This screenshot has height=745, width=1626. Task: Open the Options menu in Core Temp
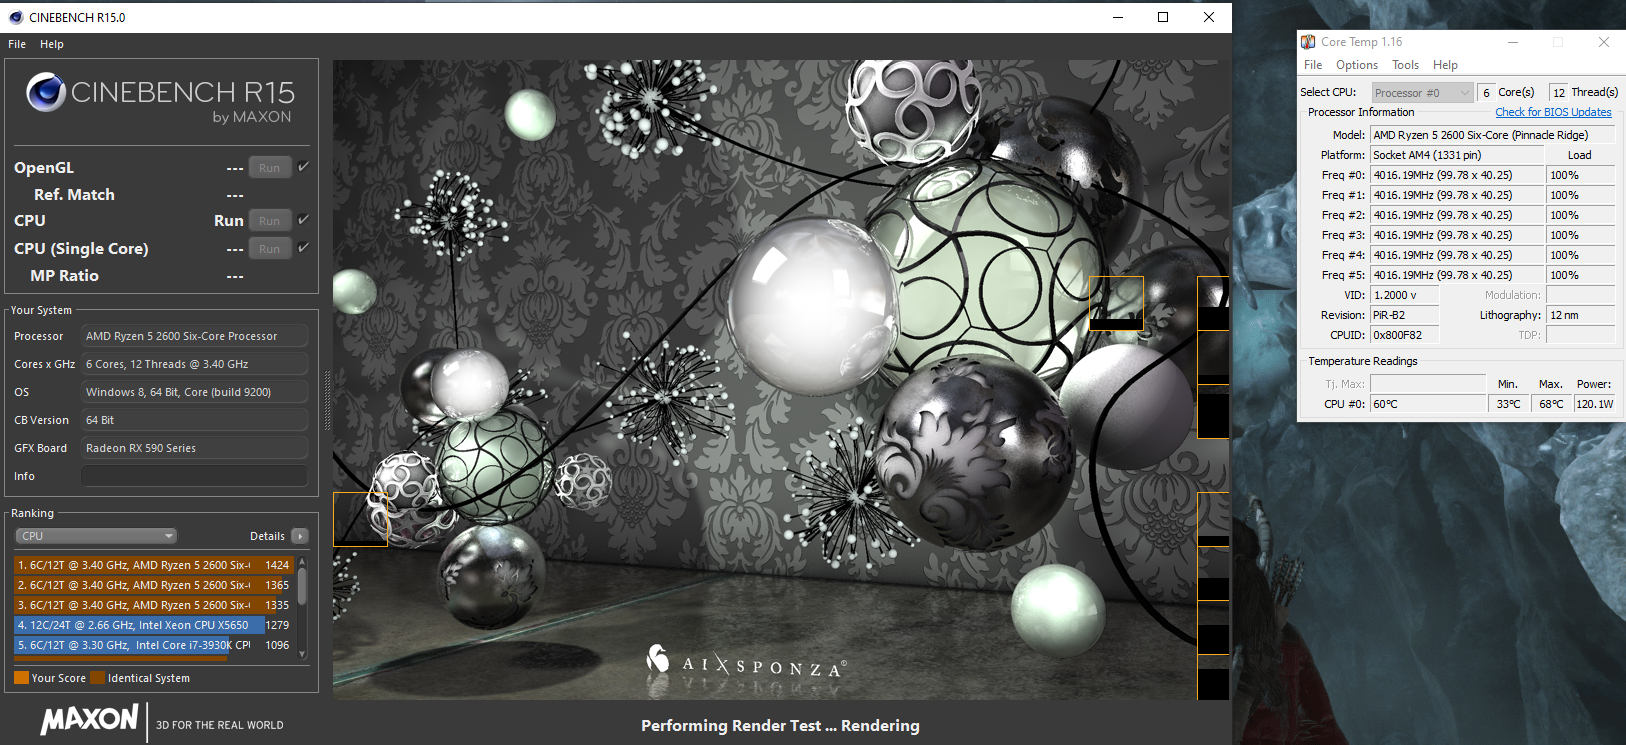pos(1357,65)
